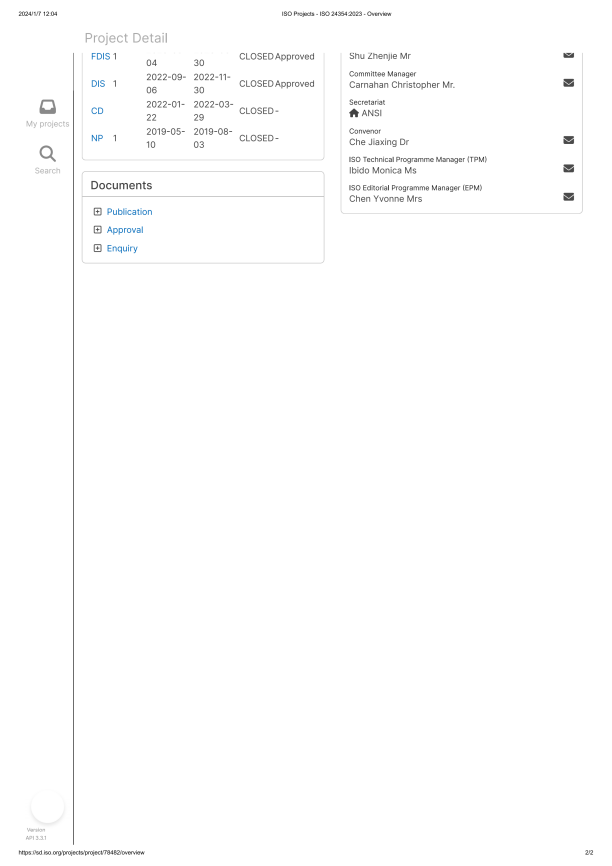Image resolution: width=612 pixels, height=866 pixels.
Task: Click the Project Detail page heading
Action: click(126, 38)
